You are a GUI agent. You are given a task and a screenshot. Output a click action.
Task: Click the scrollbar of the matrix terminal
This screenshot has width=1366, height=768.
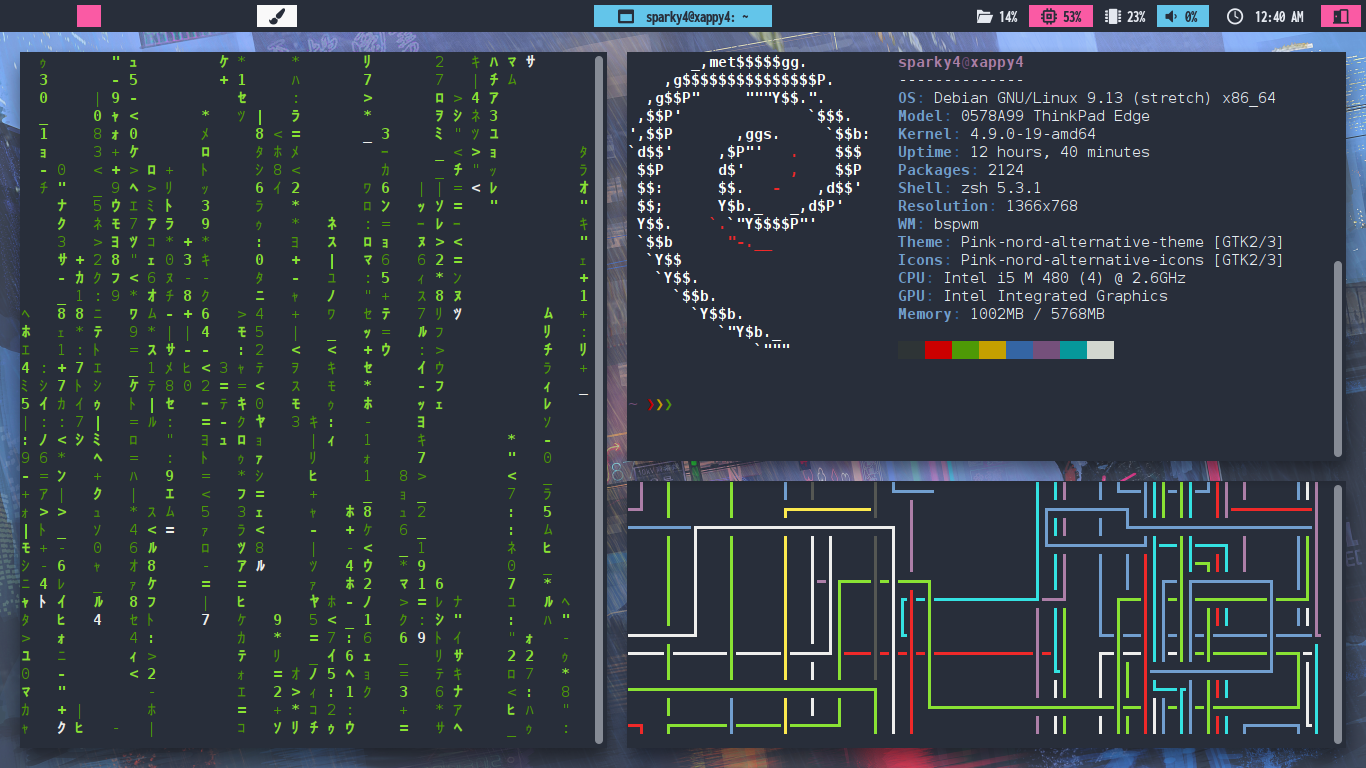click(599, 400)
